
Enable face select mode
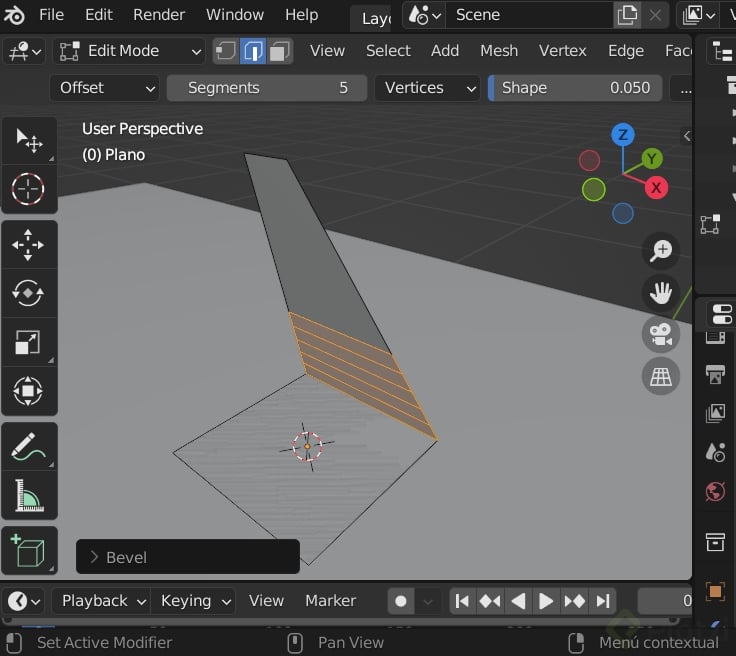tap(279, 51)
